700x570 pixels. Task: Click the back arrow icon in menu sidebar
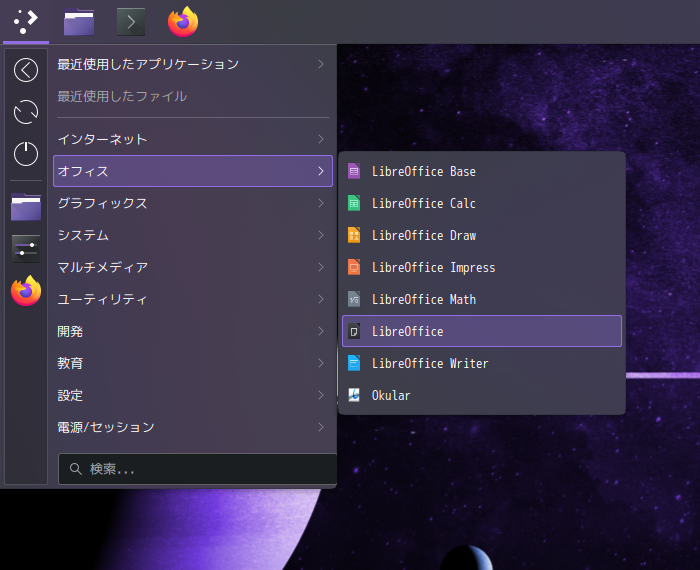pyautogui.click(x=26, y=70)
